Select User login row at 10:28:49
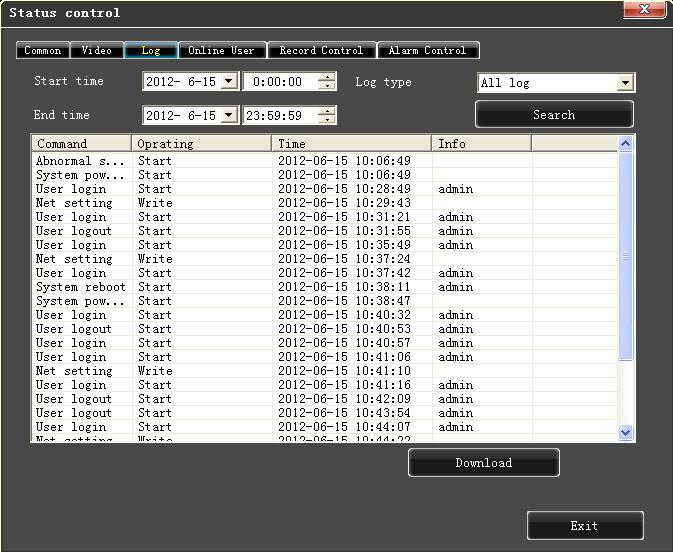Screen dimensions: 673x552 pyautogui.click(x=324, y=189)
